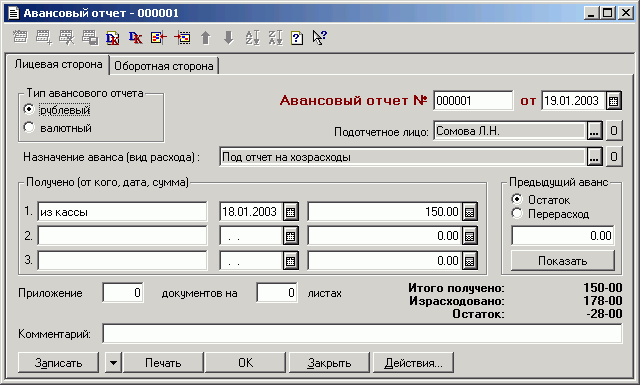Viewport: 640px width, 385px height.
Task: Switch to Лицевая сторона tab
Action: (58, 65)
